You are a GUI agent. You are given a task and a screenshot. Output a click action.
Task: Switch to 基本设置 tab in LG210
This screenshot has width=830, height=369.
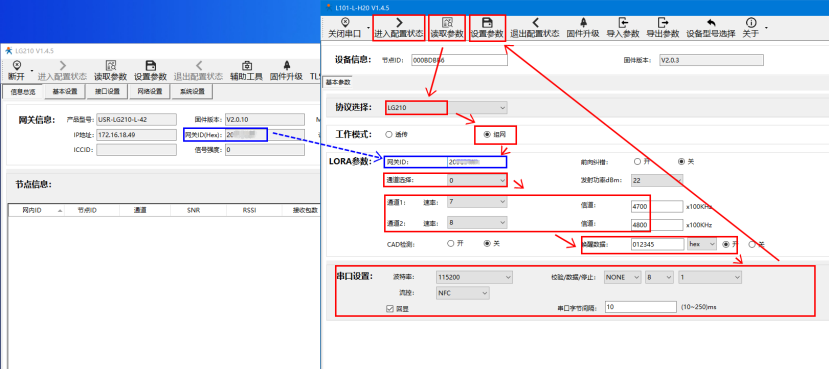(65, 92)
